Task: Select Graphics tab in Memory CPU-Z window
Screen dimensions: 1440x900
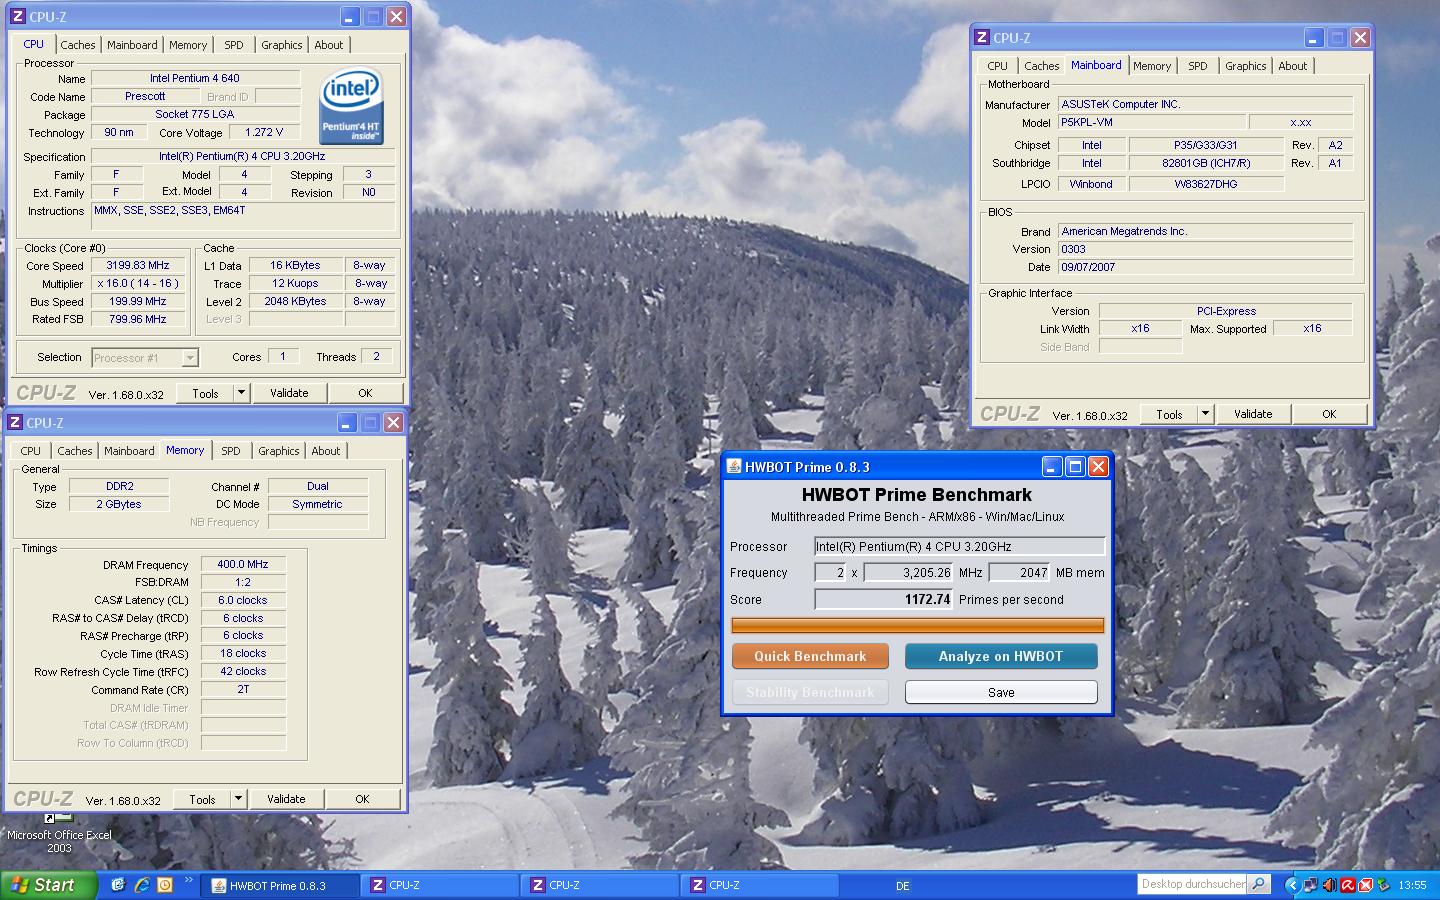Action: pyautogui.click(x=279, y=451)
